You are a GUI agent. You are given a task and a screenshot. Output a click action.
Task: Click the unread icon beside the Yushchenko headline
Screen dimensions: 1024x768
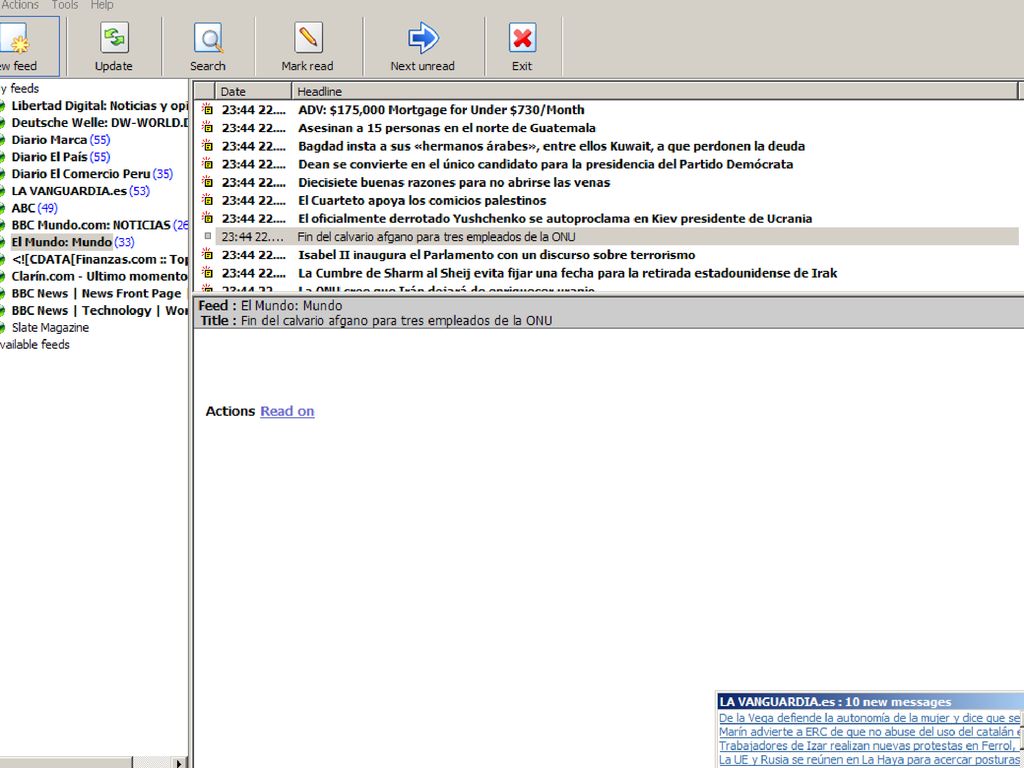coord(208,218)
